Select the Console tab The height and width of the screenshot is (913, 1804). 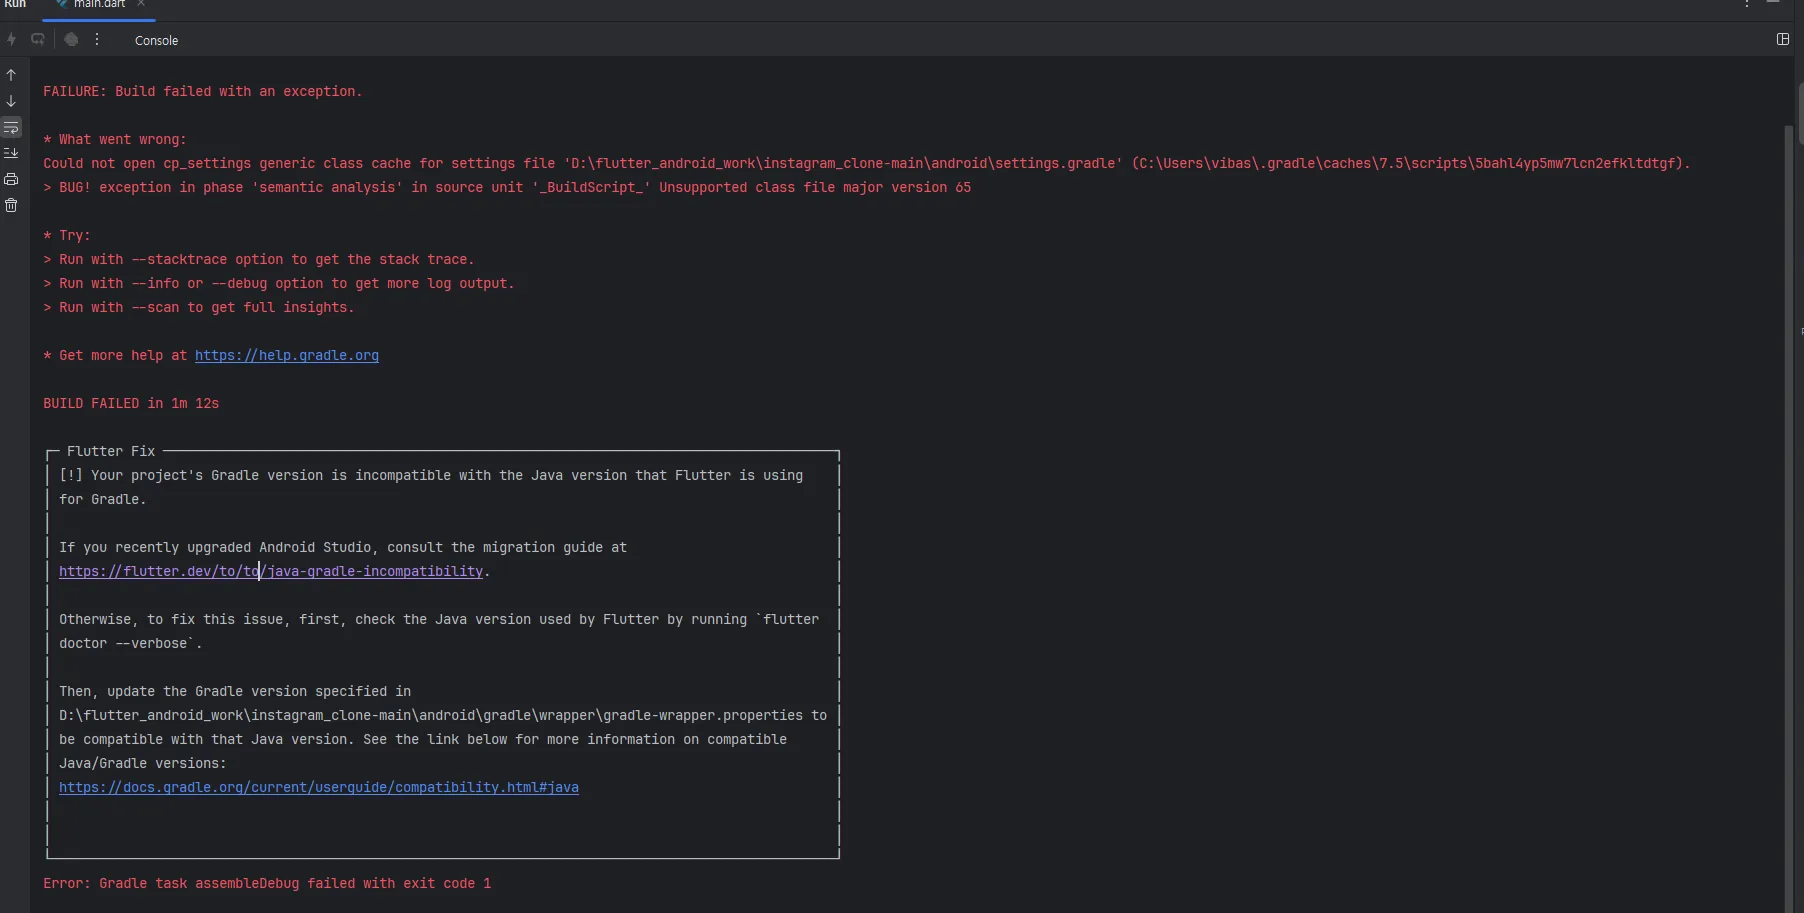156,41
